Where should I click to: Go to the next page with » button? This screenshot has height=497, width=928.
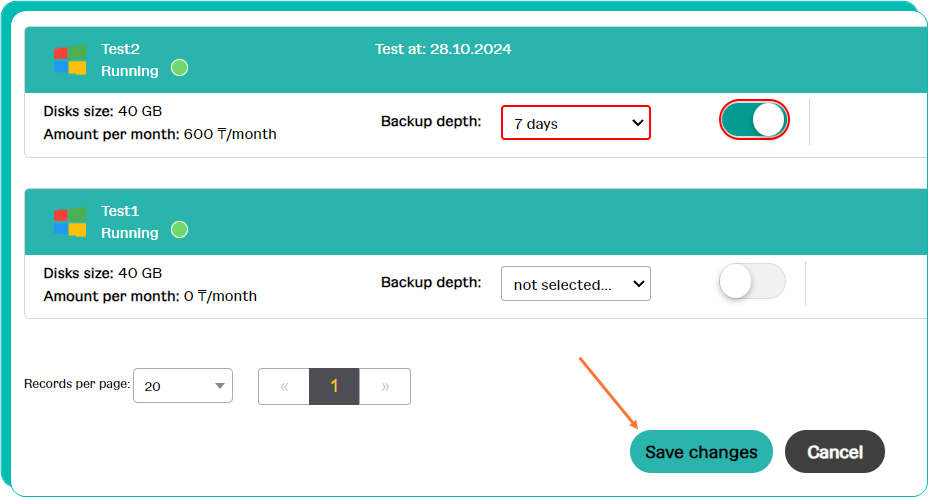tap(385, 386)
